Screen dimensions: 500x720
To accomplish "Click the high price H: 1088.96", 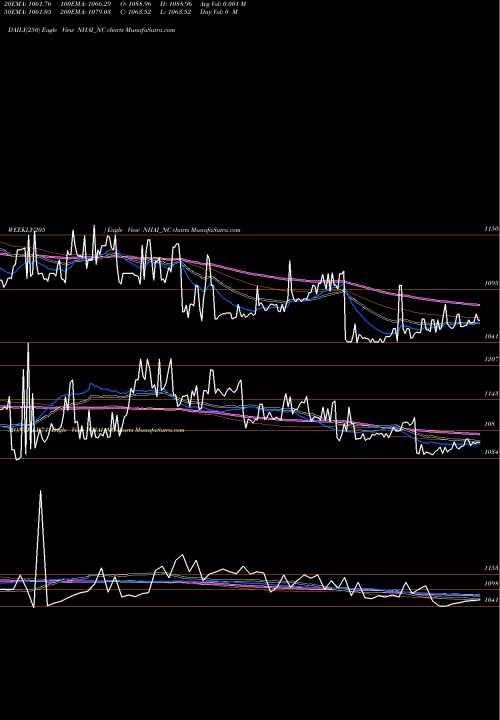I will click(175, 4).
